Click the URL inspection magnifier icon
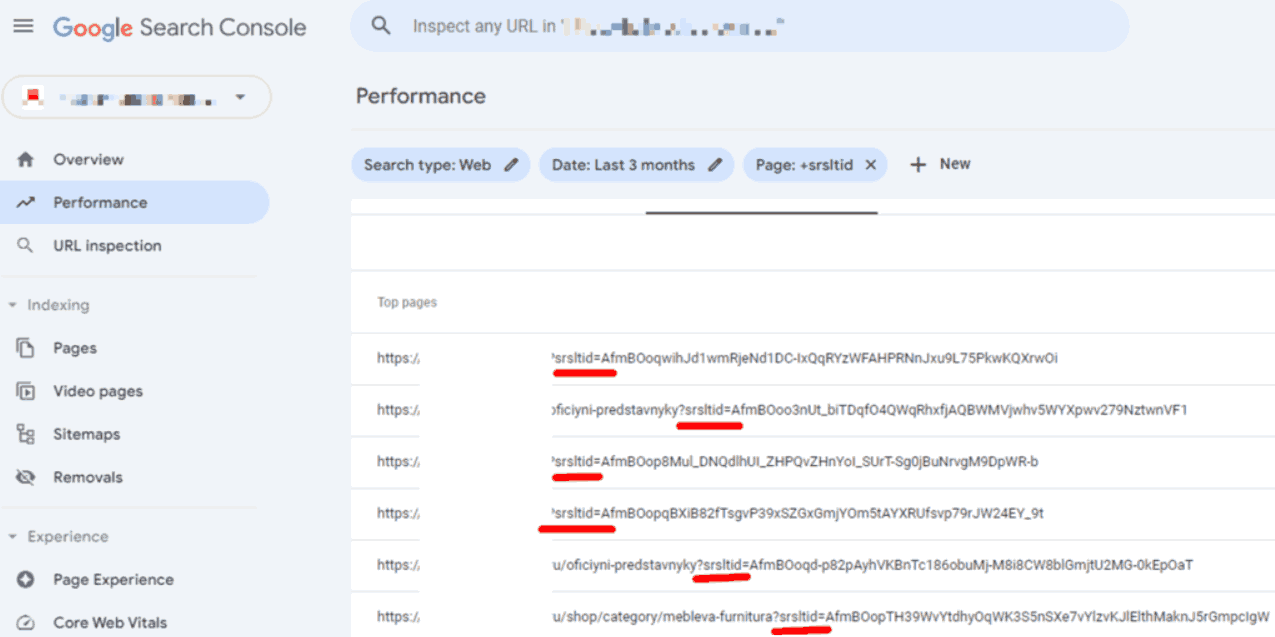The image size is (1275, 637). pos(26,246)
